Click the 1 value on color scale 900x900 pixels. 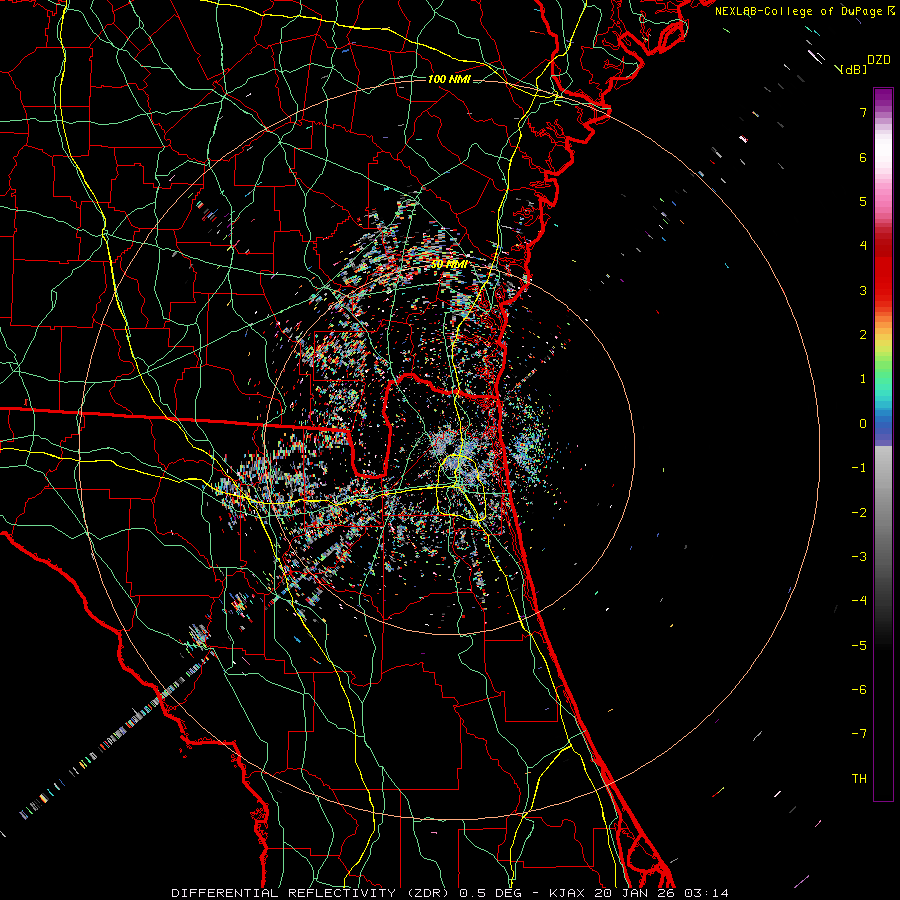[863, 379]
